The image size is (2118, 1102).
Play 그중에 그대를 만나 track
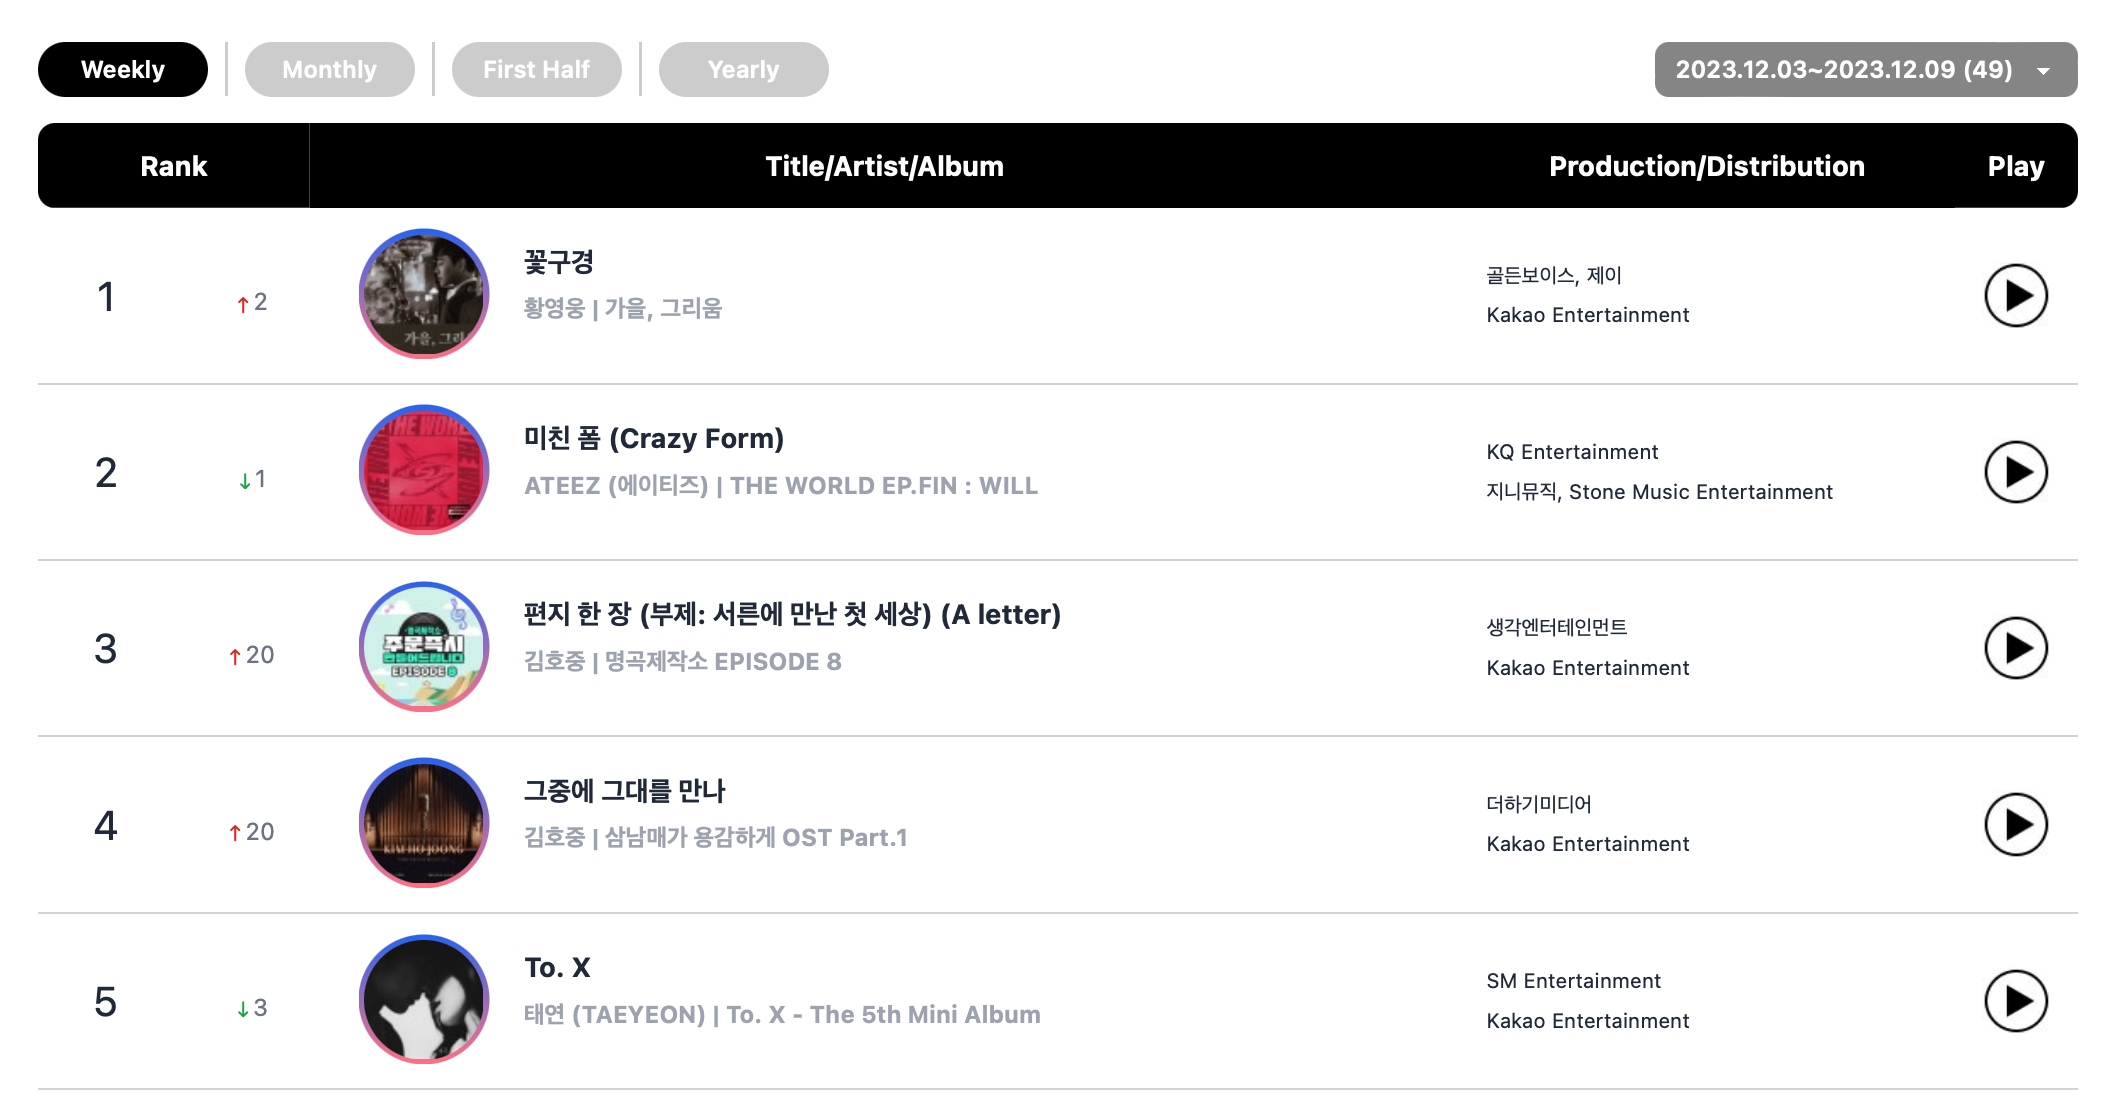[2015, 825]
